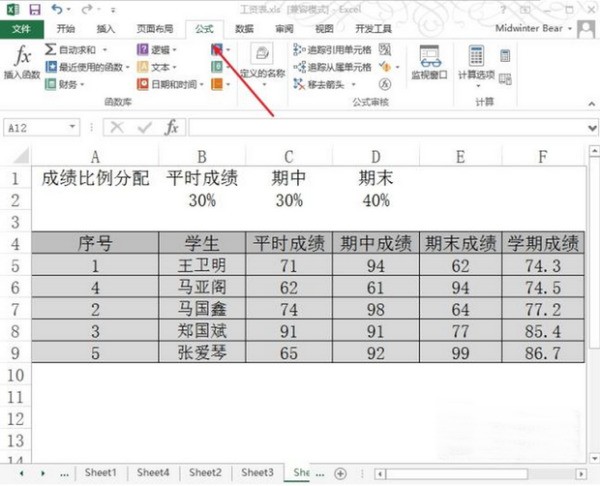Open the Logical functions library (逻辑)
Screen dimensions: 600x486
[x=157, y=50]
